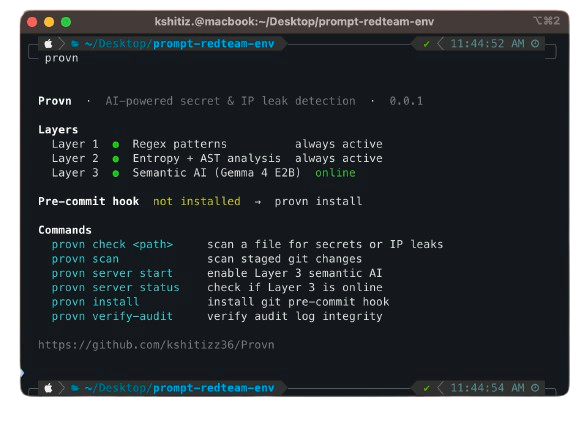This screenshot has width=584, height=427.
Task: Close the terminal window with red button
Action: pos(32,22)
